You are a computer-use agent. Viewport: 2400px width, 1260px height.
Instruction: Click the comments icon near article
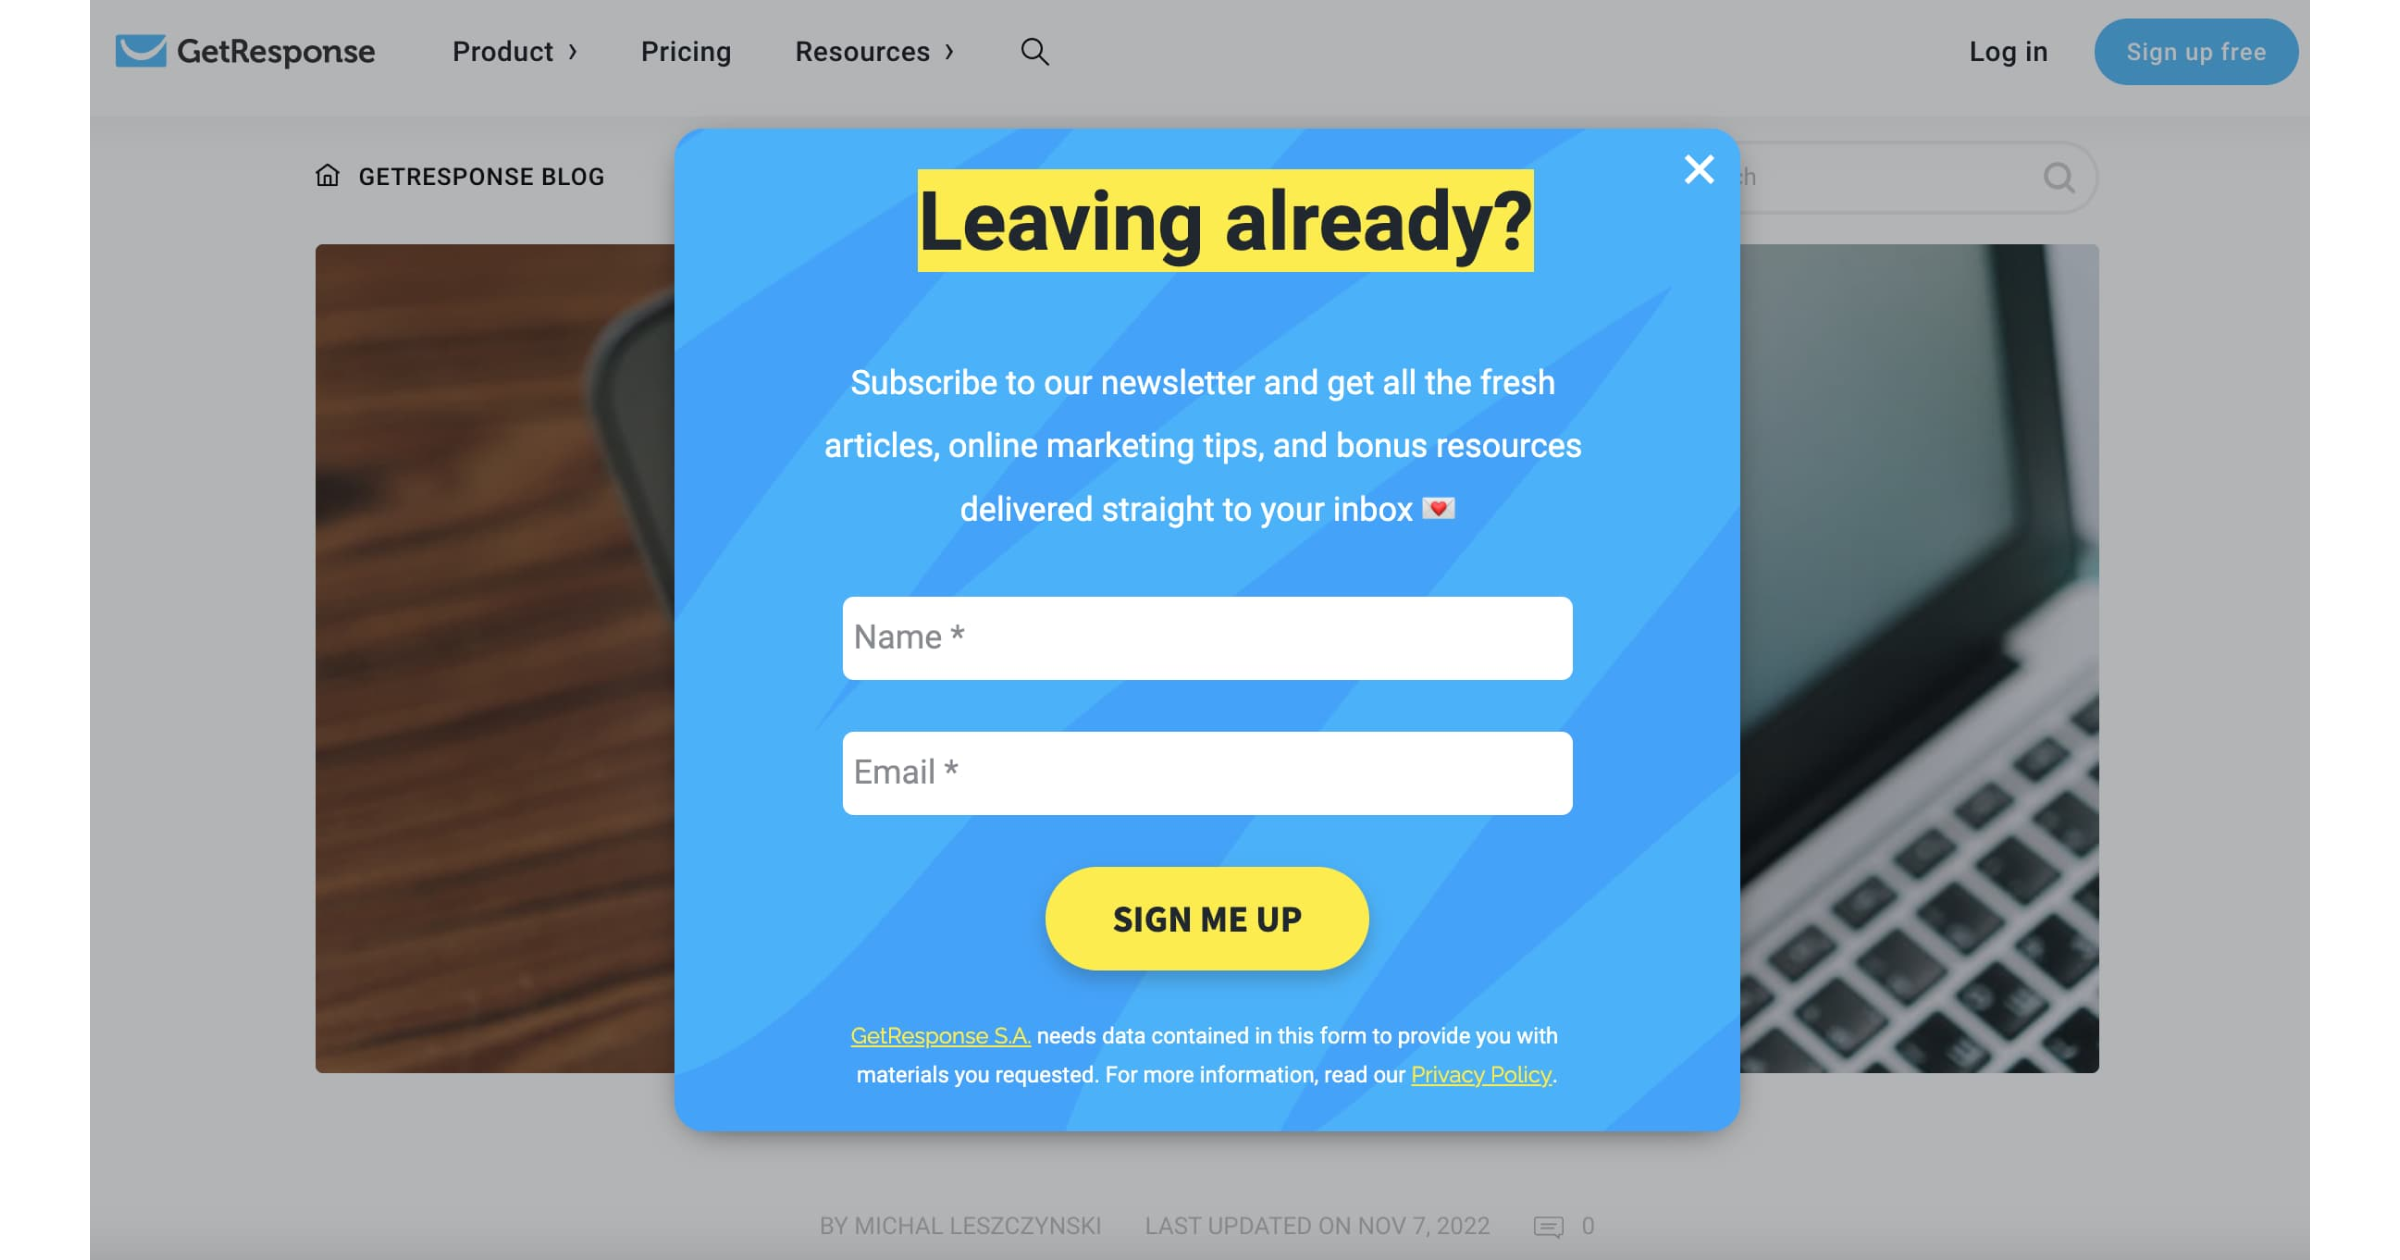pos(1548,1225)
